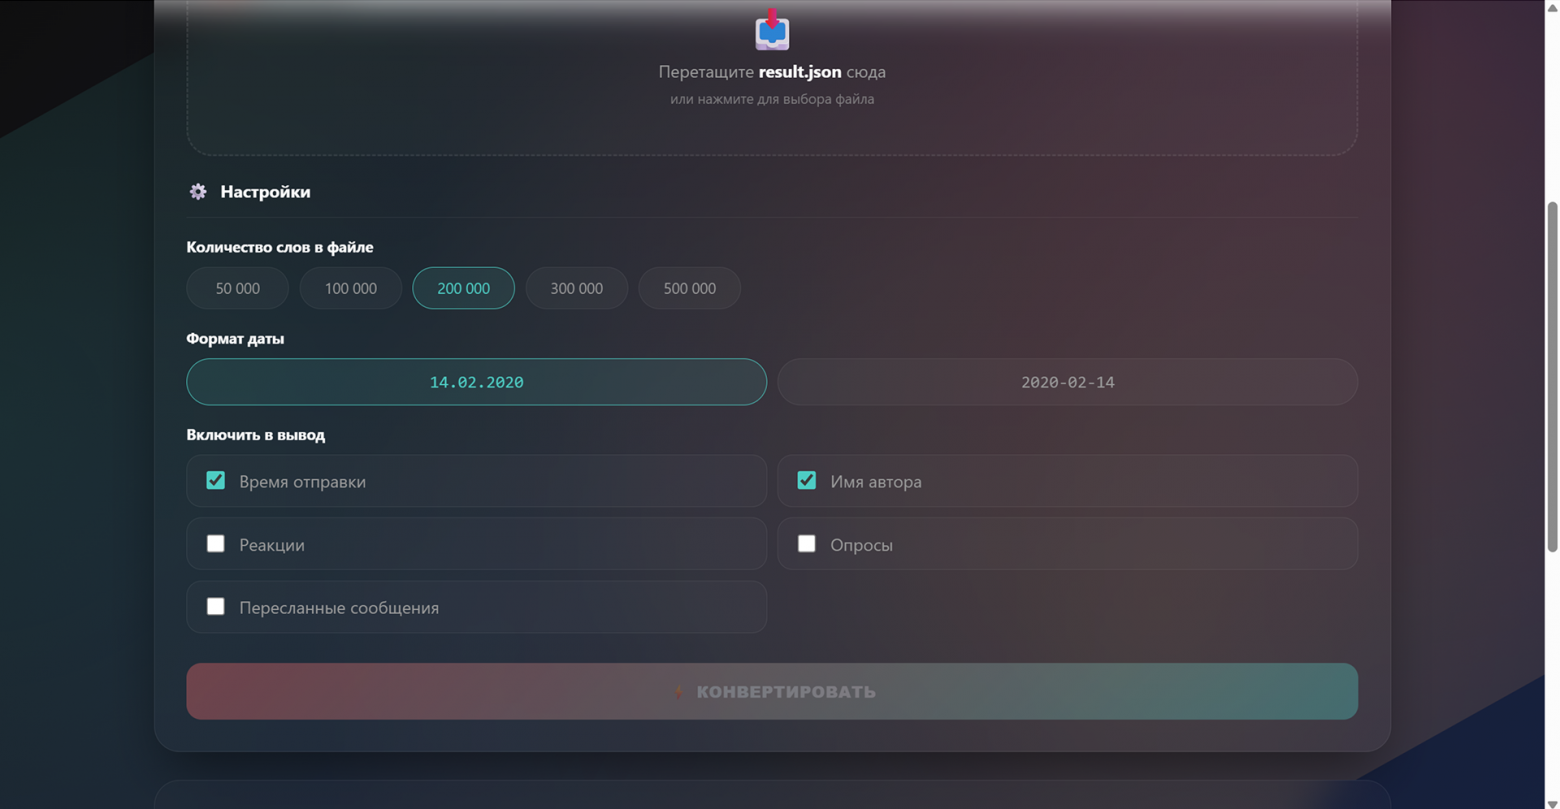Click the scrollbar up arrow

(1552, 7)
